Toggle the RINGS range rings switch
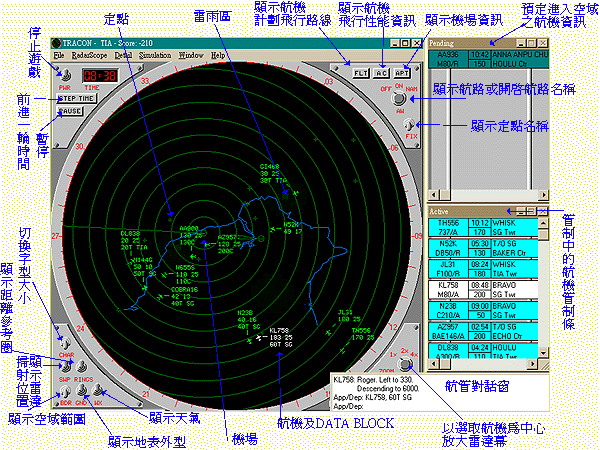The image size is (600, 450). (x=82, y=365)
